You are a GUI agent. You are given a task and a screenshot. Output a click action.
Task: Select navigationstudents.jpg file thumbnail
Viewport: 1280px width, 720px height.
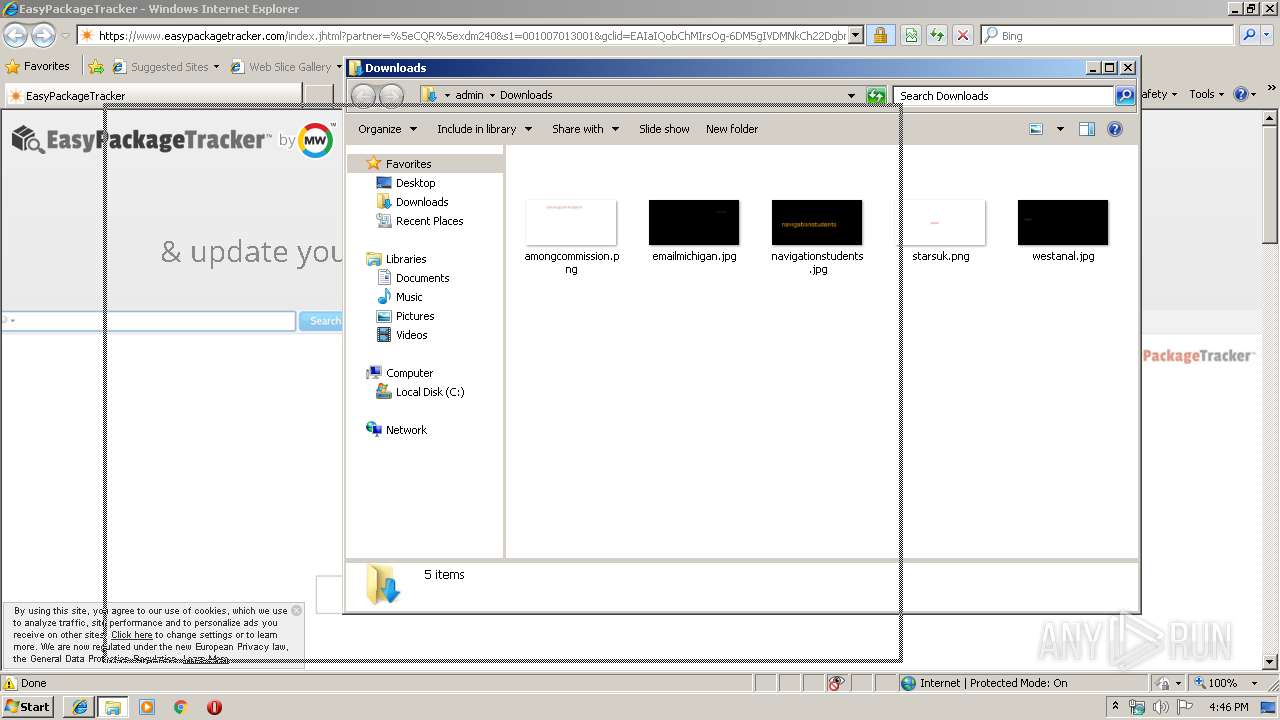(817, 222)
